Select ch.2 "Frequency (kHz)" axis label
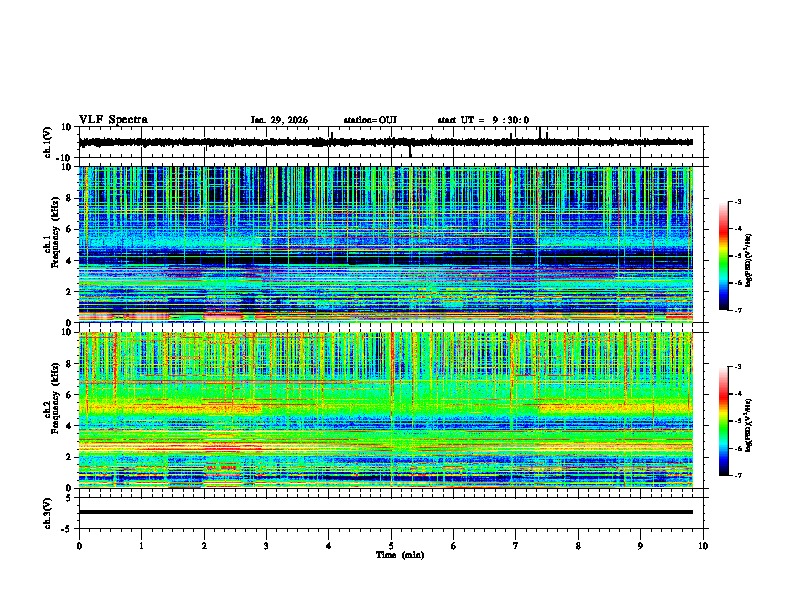The height and width of the screenshot is (612, 792). pyautogui.click(x=55, y=398)
